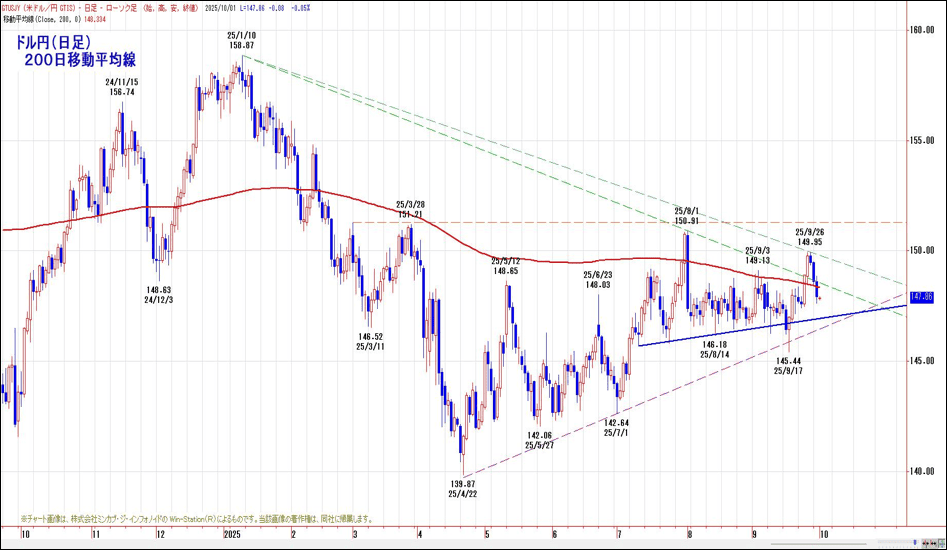Click the compress-width arrows icon beside the zoom slider
947x550 pixels.
(x=925, y=544)
